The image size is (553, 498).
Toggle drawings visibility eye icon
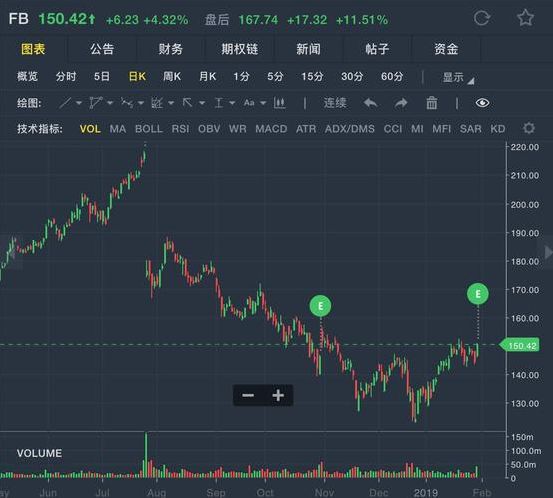pyautogui.click(x=482, y=103)
